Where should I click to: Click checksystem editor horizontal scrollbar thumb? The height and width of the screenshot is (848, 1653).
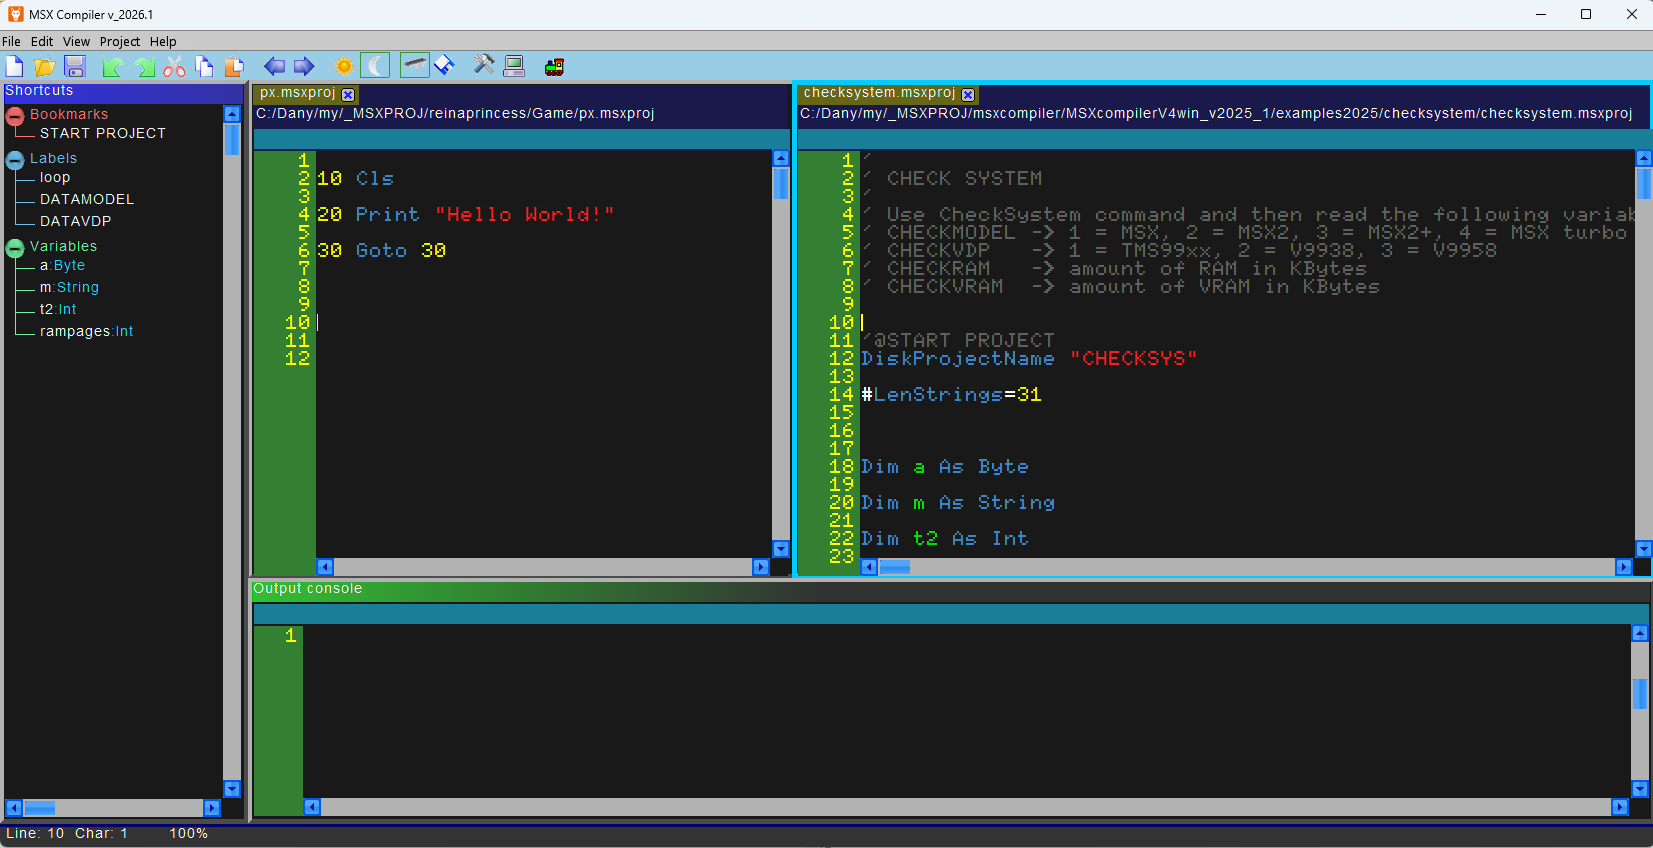pyautogui.click(x=894, y=567)
